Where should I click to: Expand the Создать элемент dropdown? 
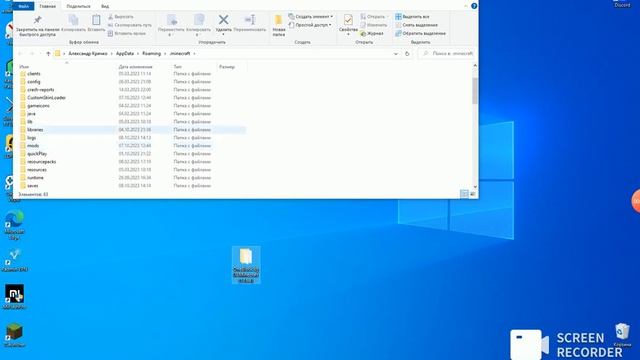click(x=311, y=16)
